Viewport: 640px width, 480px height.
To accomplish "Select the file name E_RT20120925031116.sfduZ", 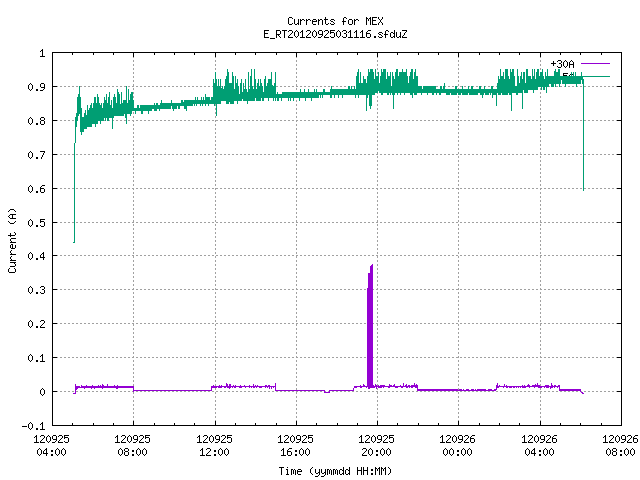I will [335, 34].
